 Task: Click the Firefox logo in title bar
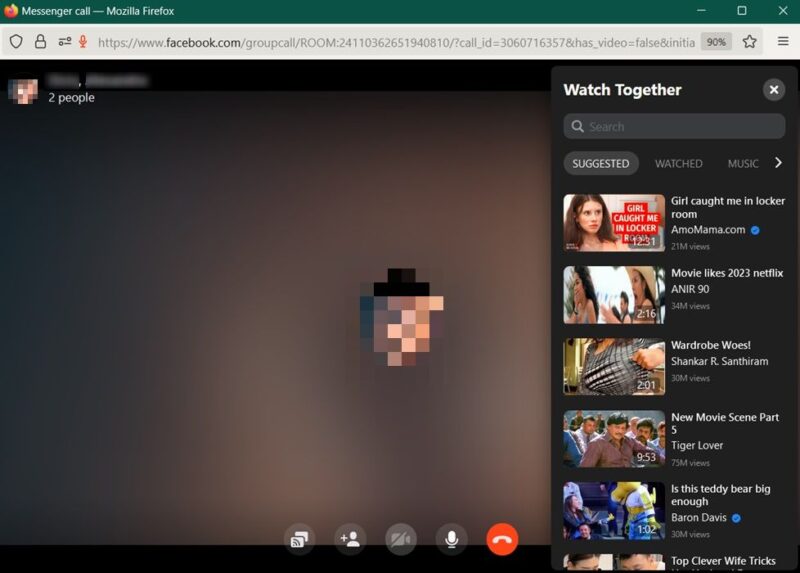click(10, 11)
